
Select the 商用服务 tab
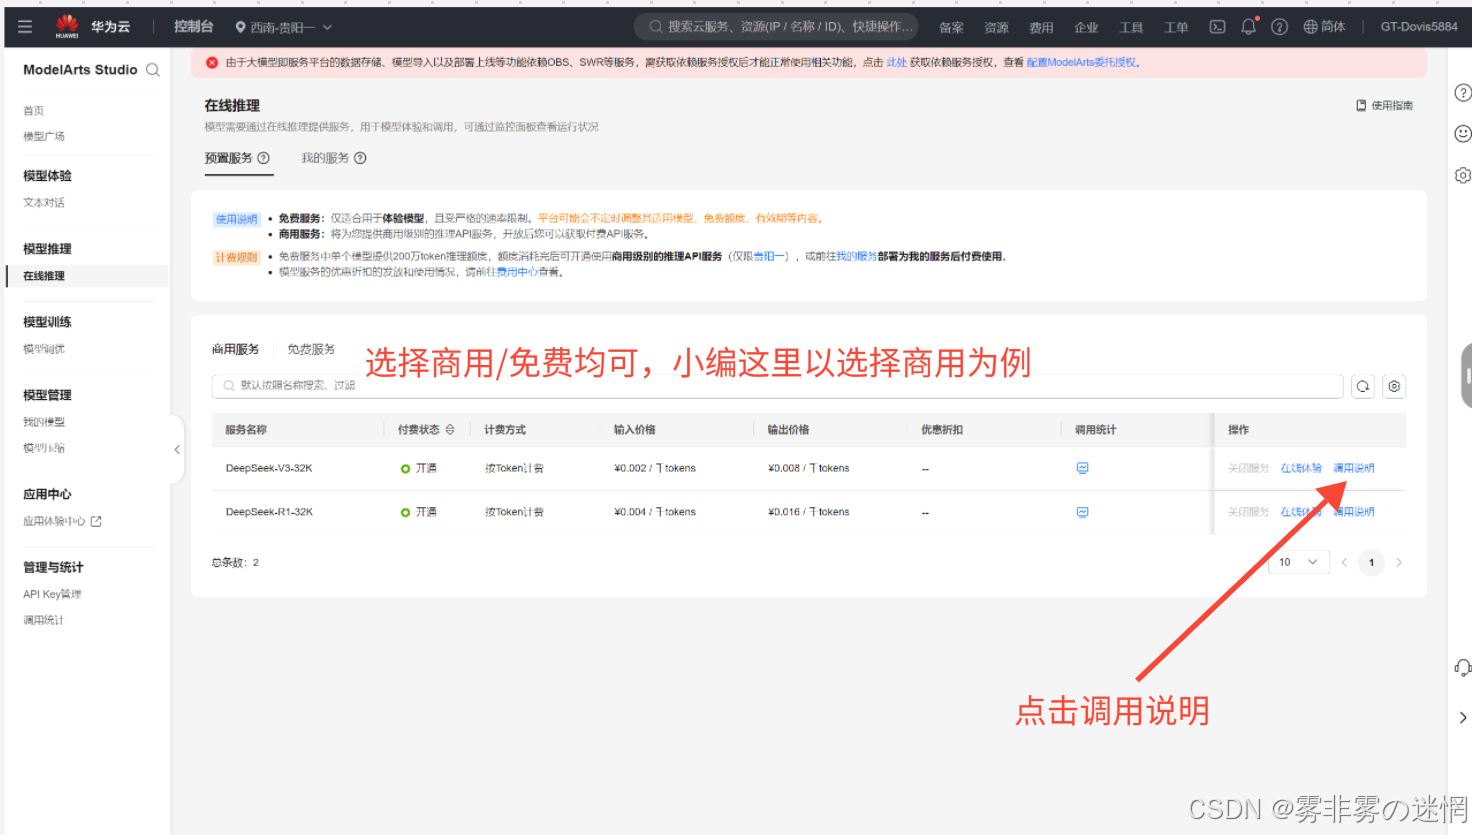[x=235, y=349]
